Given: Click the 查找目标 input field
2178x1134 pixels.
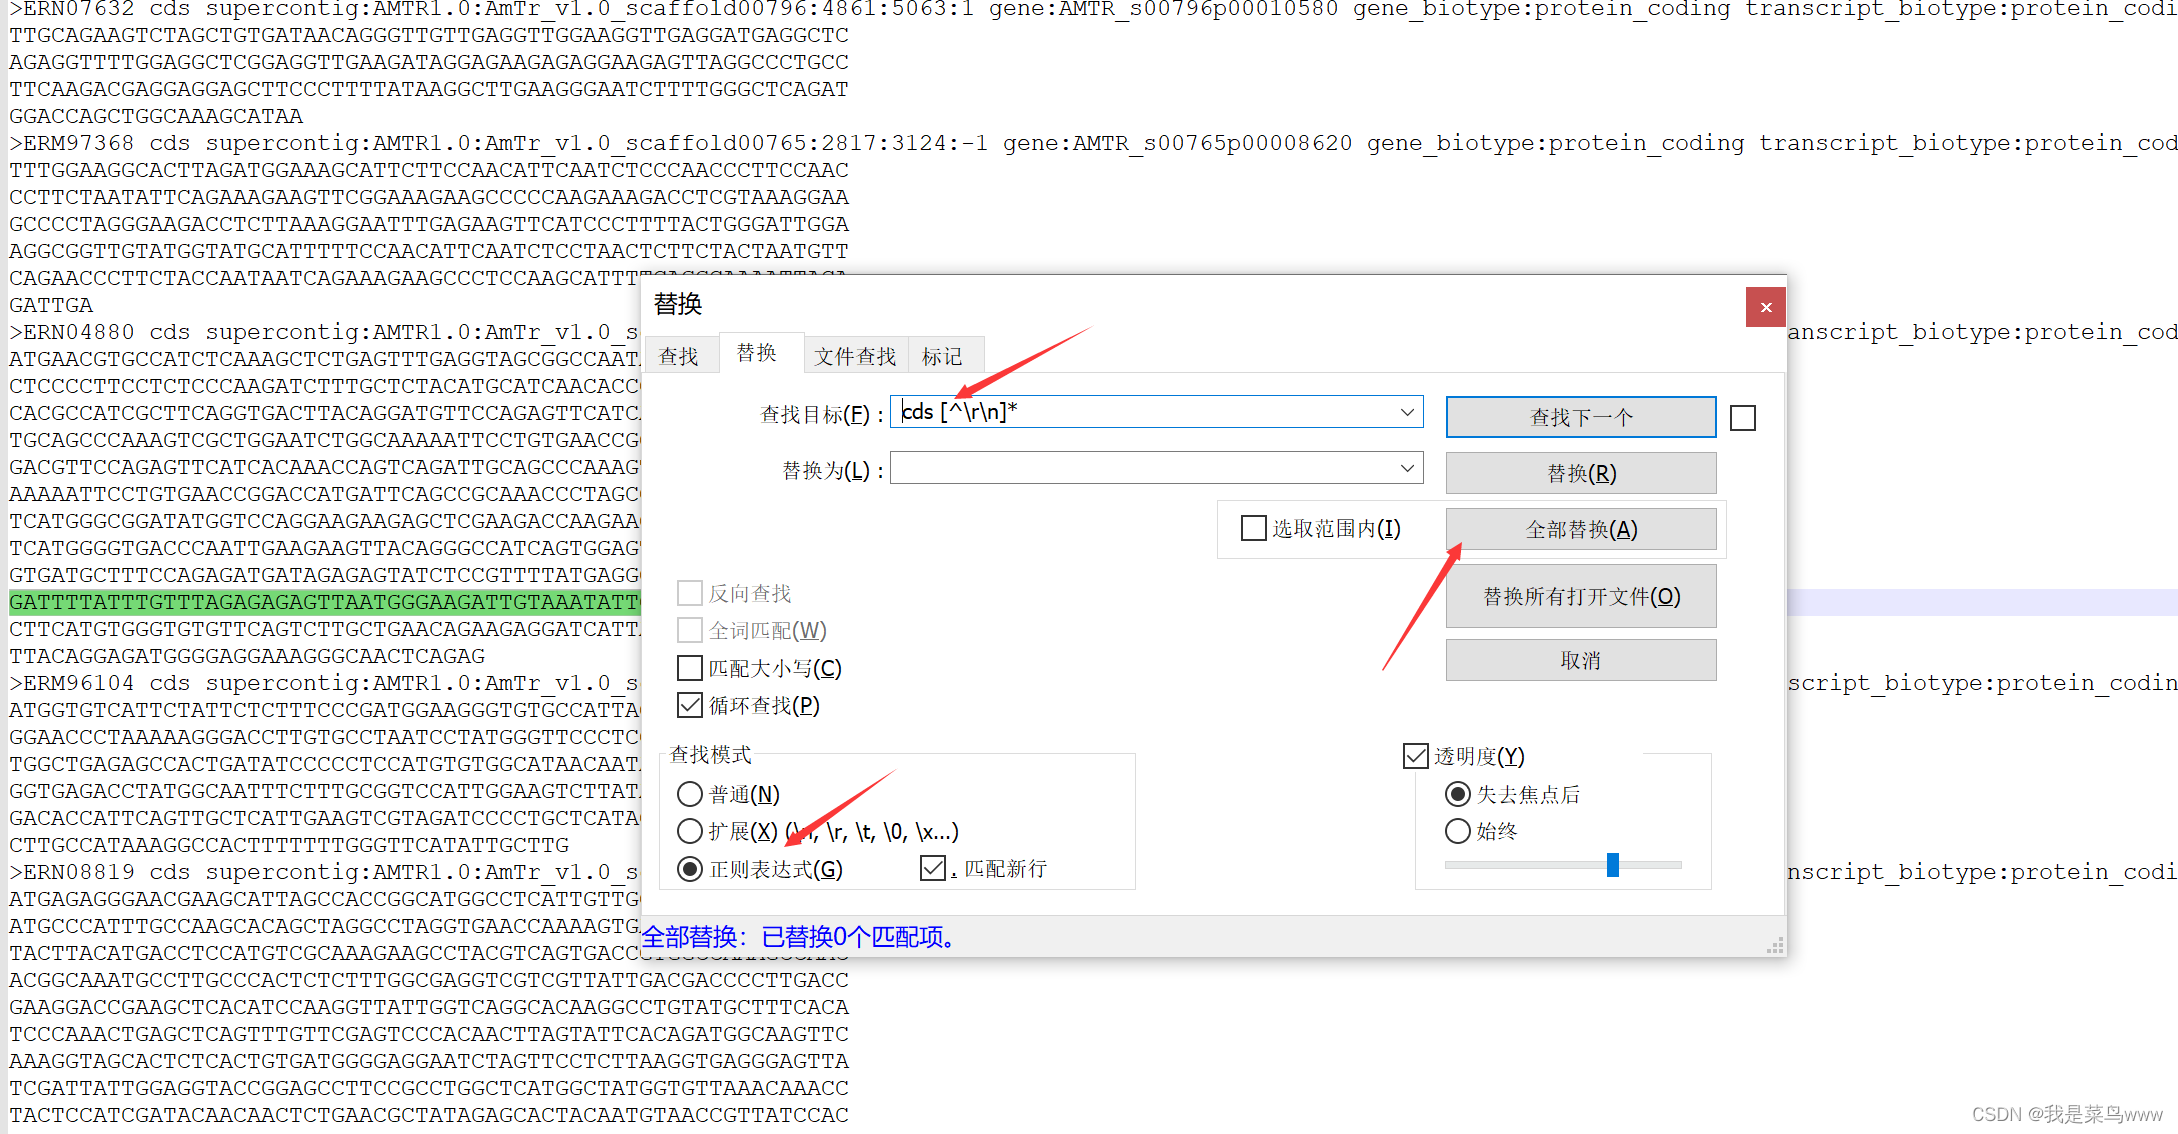Looking at the screenshot, I should coord(1140,412).
